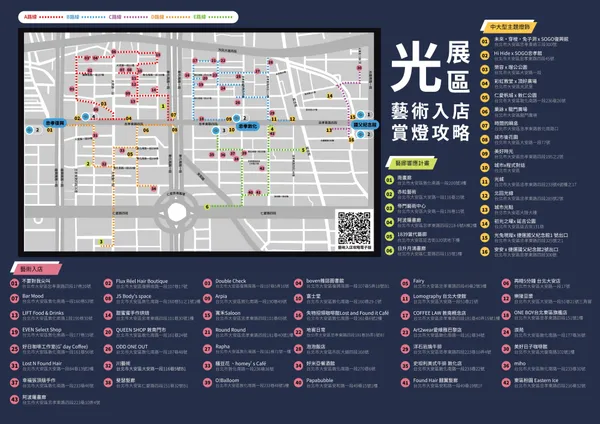600x424 pixels.
Task: Click the 忠孝復興 station label on the map
Action: point(55,123)
